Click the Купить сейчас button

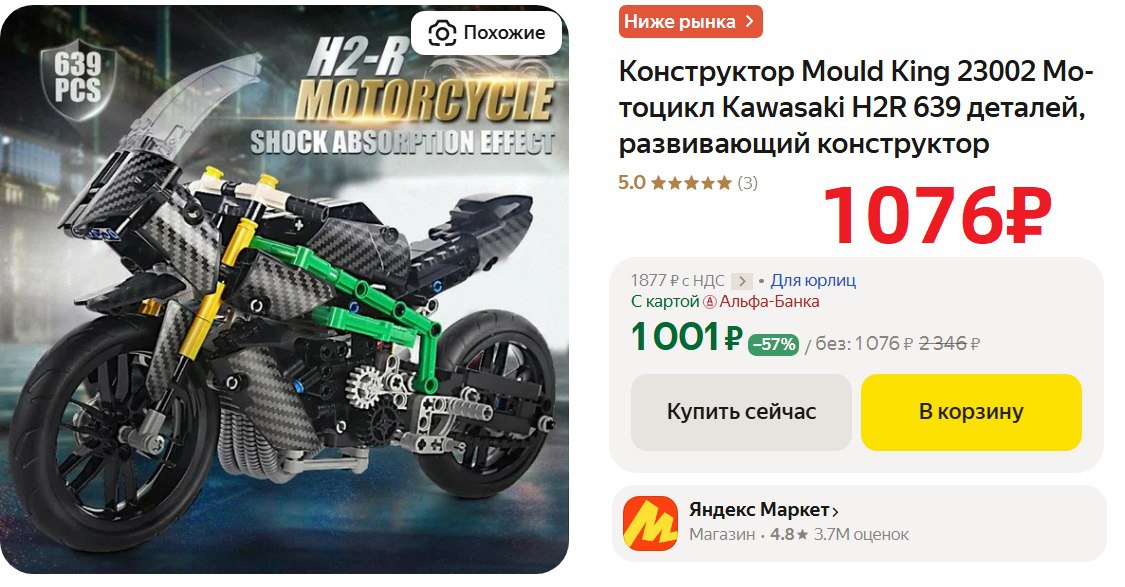click(x=741, y=412)
